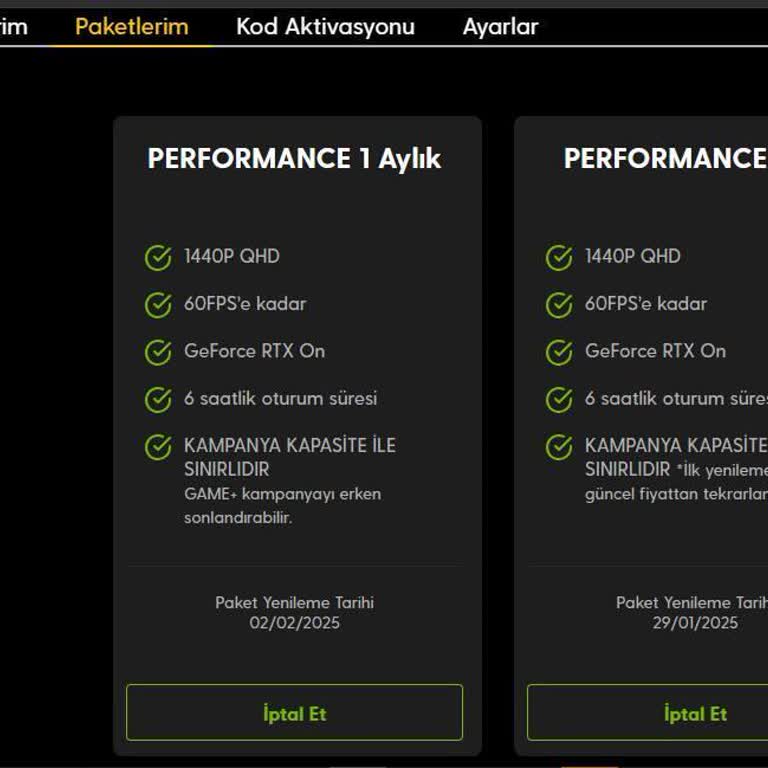Click the GeForce RTX On checkmark in first card
The image size is (768, 768).
(158, 352)
